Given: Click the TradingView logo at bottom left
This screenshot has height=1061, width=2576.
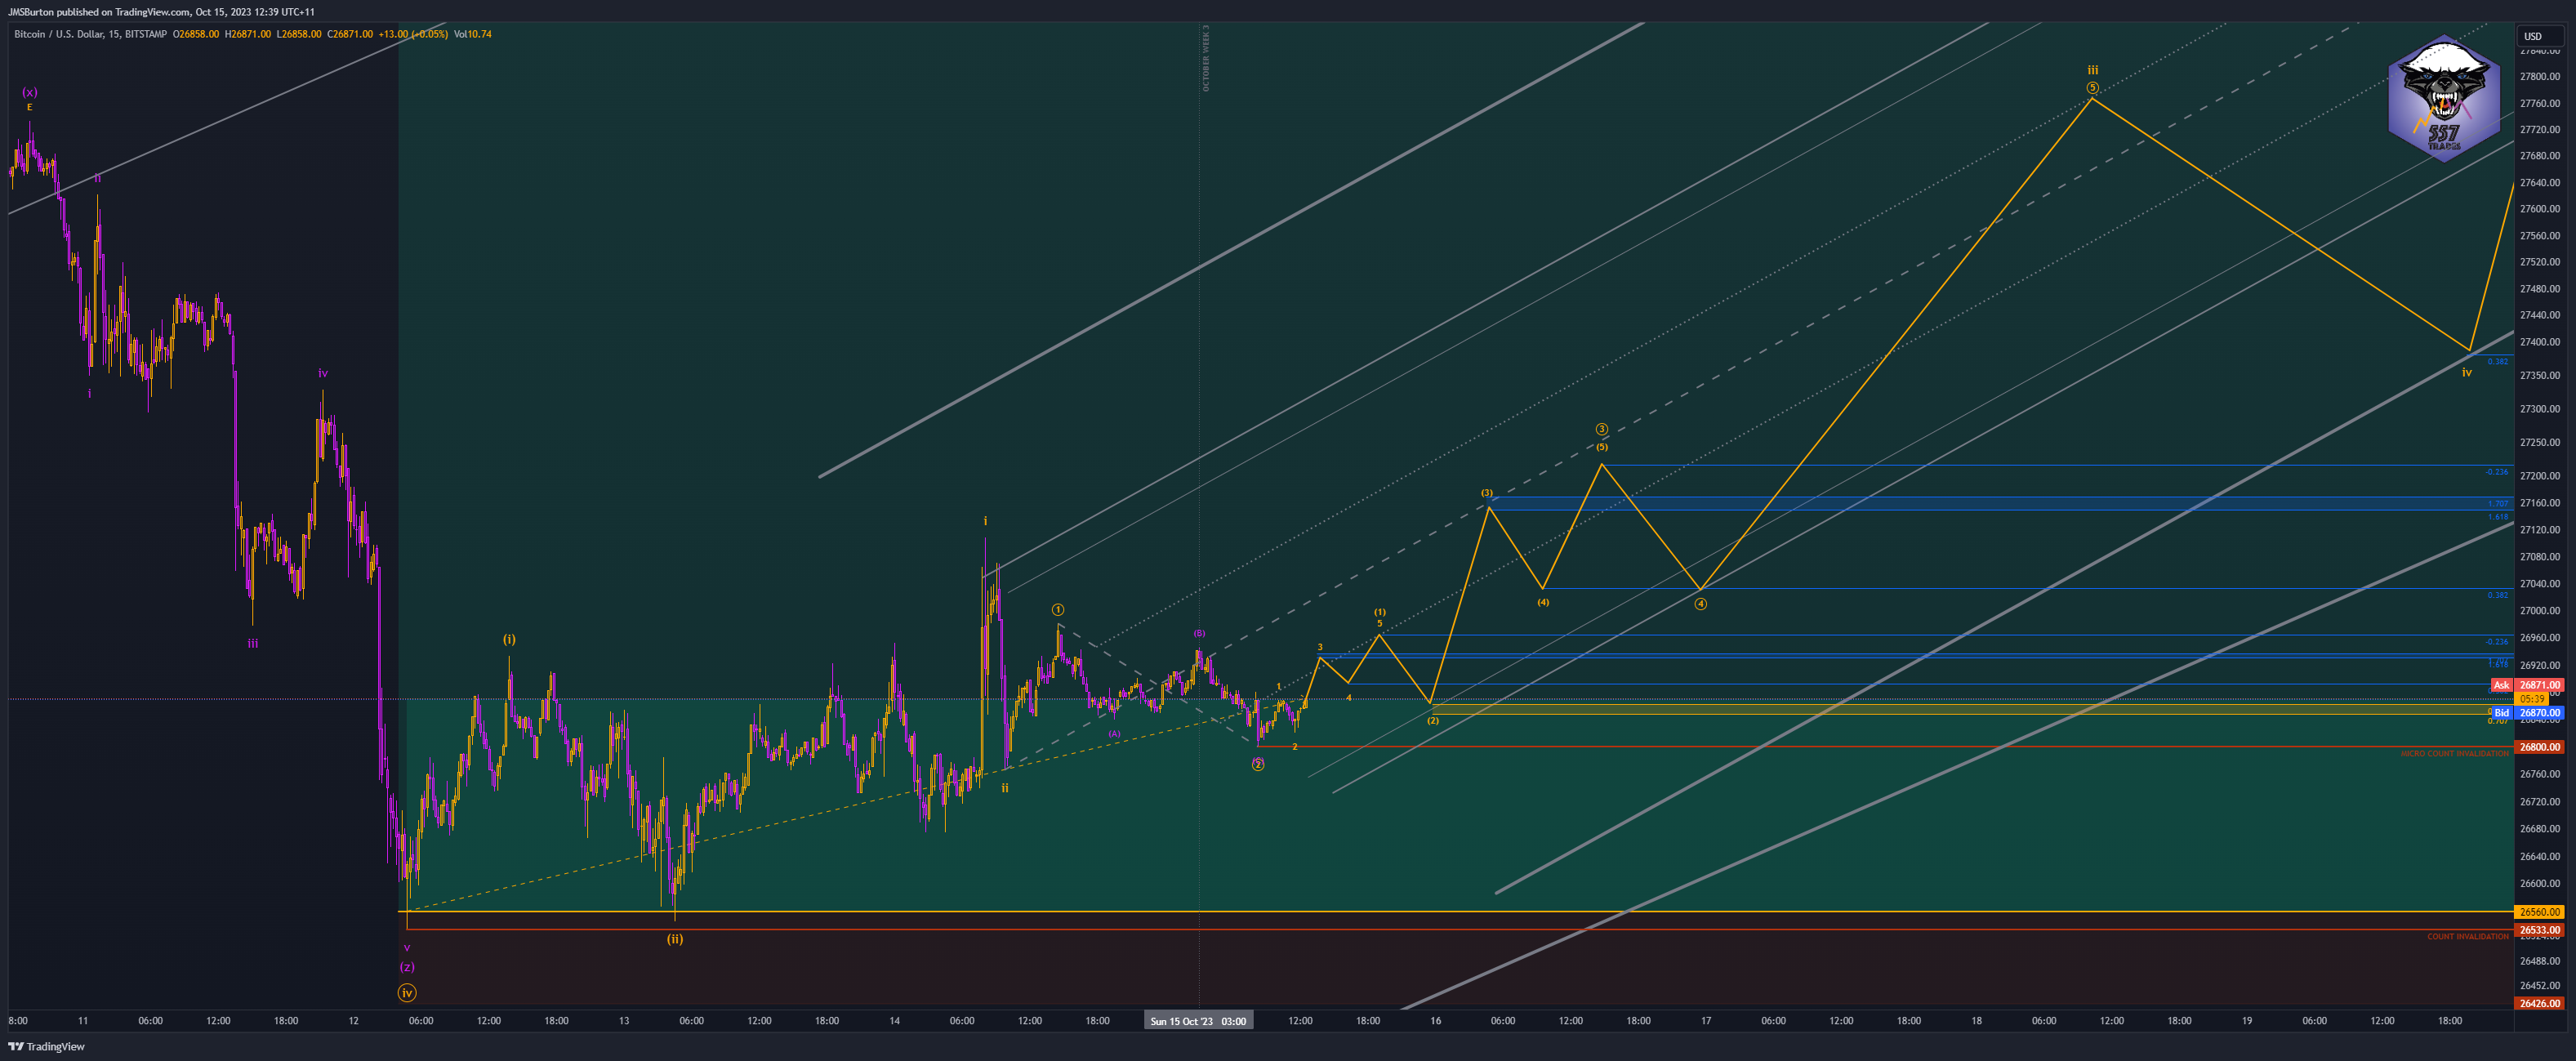Looking at the screenshot, I should click(x=46, y=1046).
